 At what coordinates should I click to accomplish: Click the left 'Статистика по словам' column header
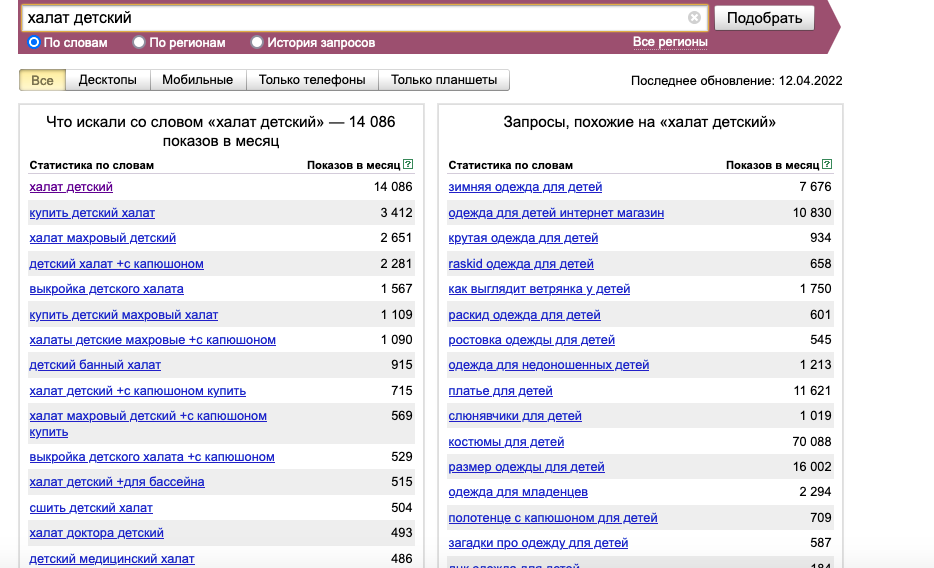92,166
